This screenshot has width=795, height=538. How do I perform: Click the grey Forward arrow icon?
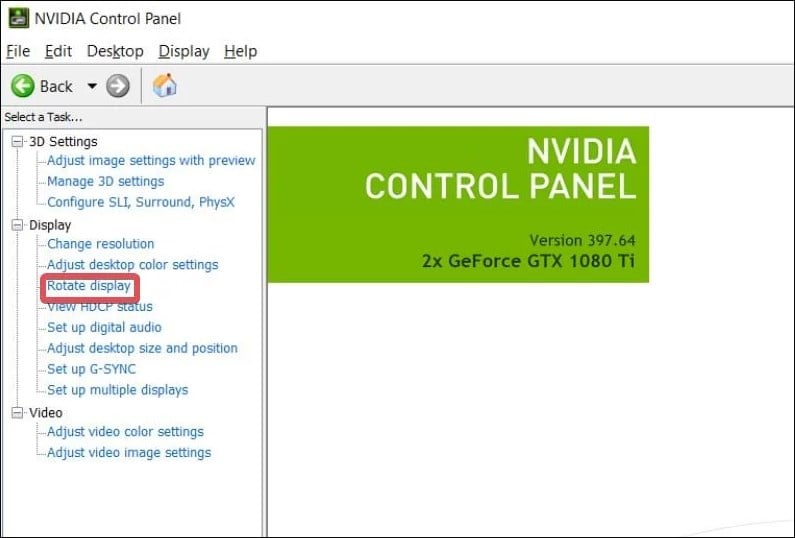(x=118, y=86)
